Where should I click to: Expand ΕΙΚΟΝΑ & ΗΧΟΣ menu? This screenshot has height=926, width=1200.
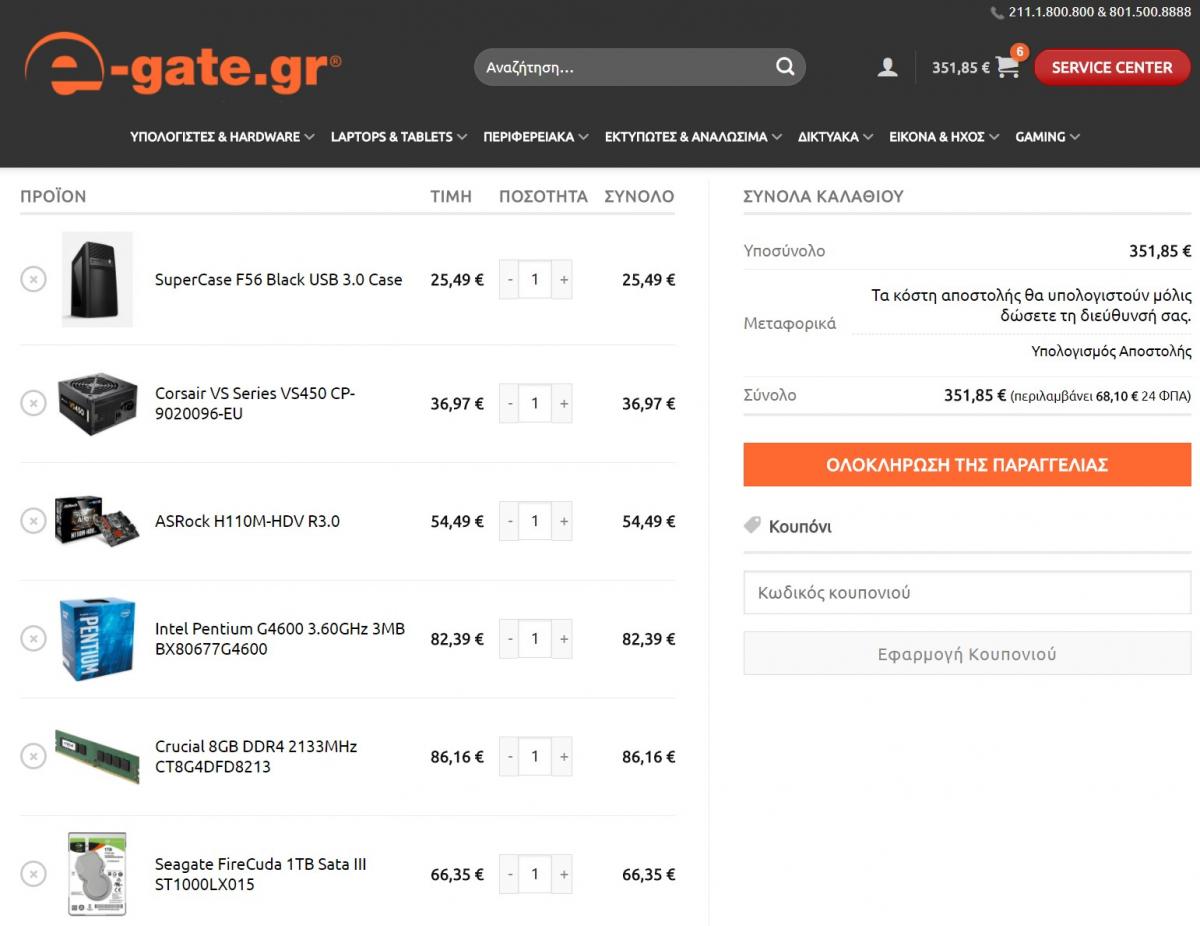[x=944, y=137]
